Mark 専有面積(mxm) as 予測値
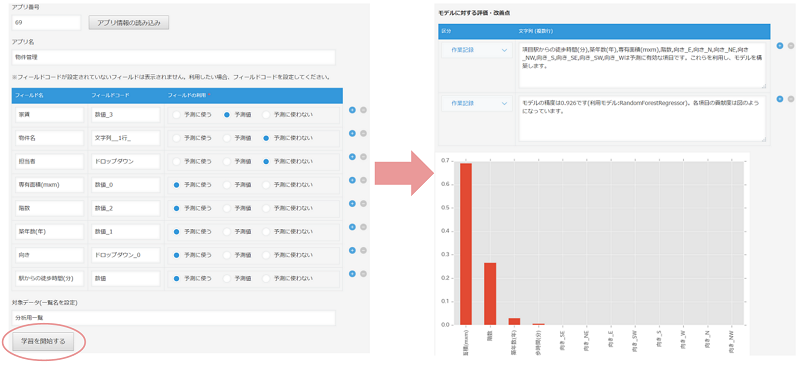 click(x=227, y=185)
